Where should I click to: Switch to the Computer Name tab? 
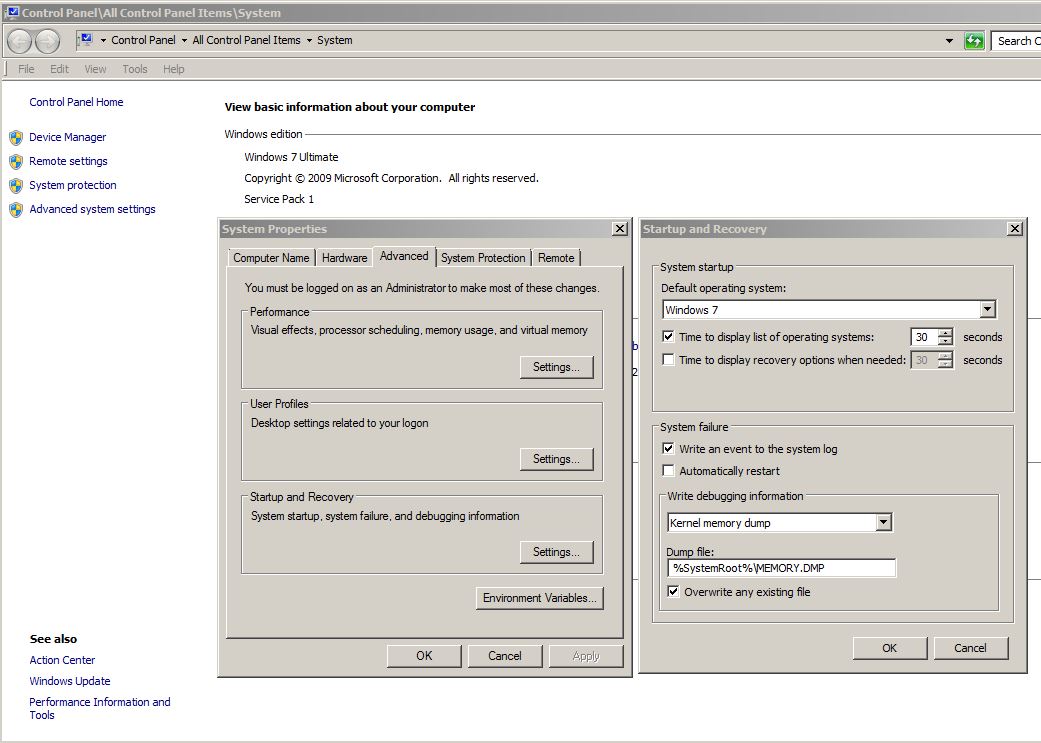[271, 258]
